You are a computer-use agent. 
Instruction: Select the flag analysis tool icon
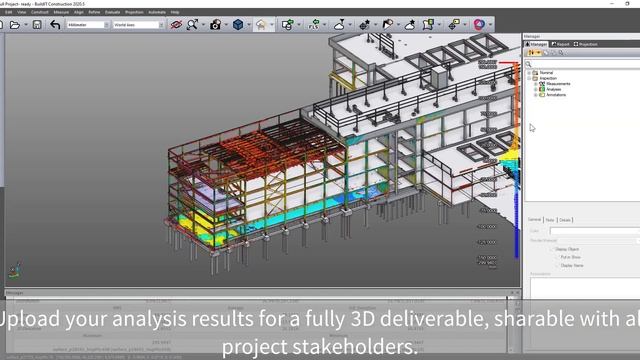pyautogui.click(x=387, y=25)
